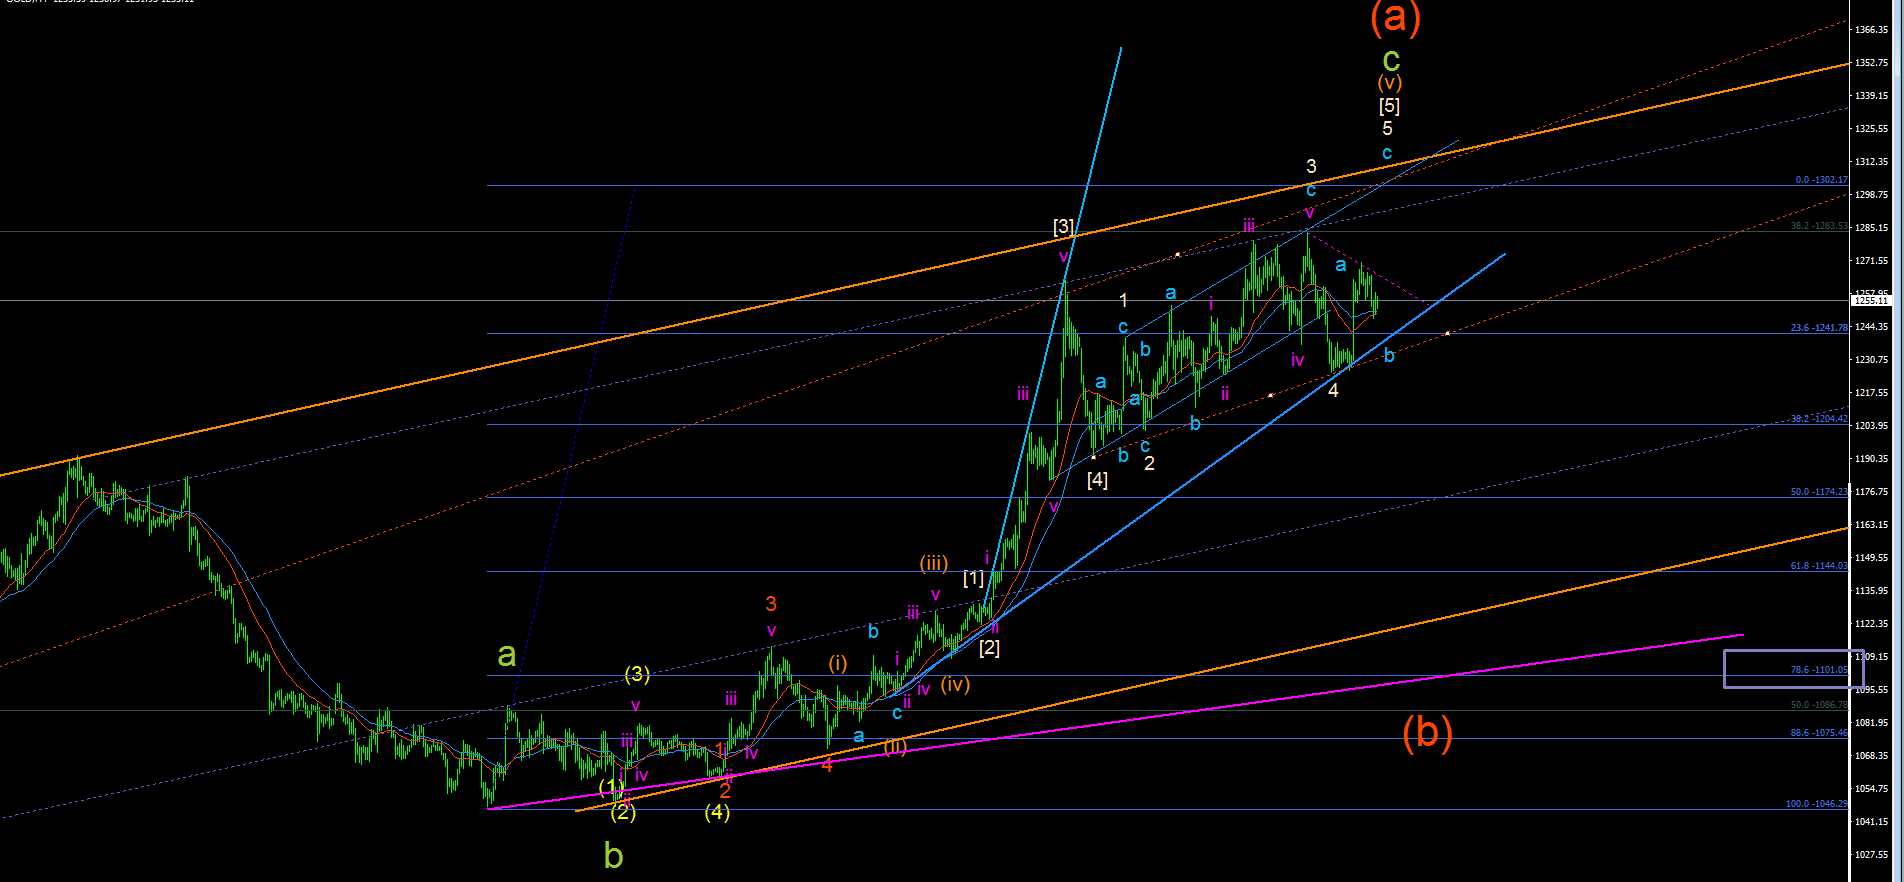The width and height of the screenshot is (1904, 882).
Task: Select the orange (iii) wave label
Action: pyautogui.click(x=934, y=563)
